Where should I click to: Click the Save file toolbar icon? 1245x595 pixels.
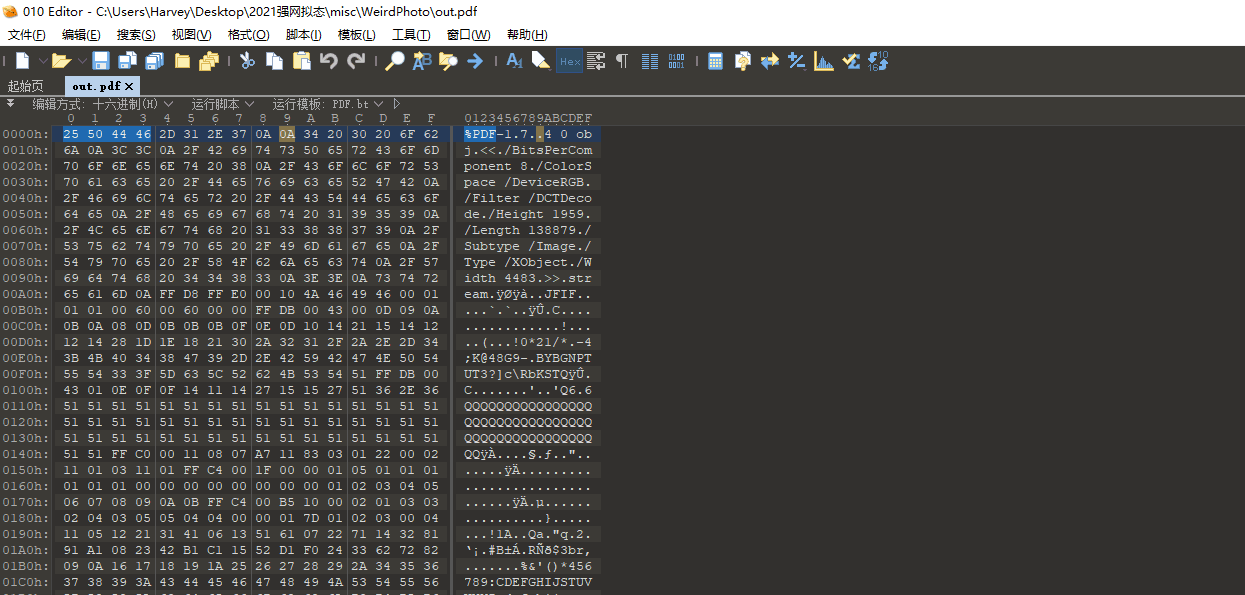[x=101, y=61]
